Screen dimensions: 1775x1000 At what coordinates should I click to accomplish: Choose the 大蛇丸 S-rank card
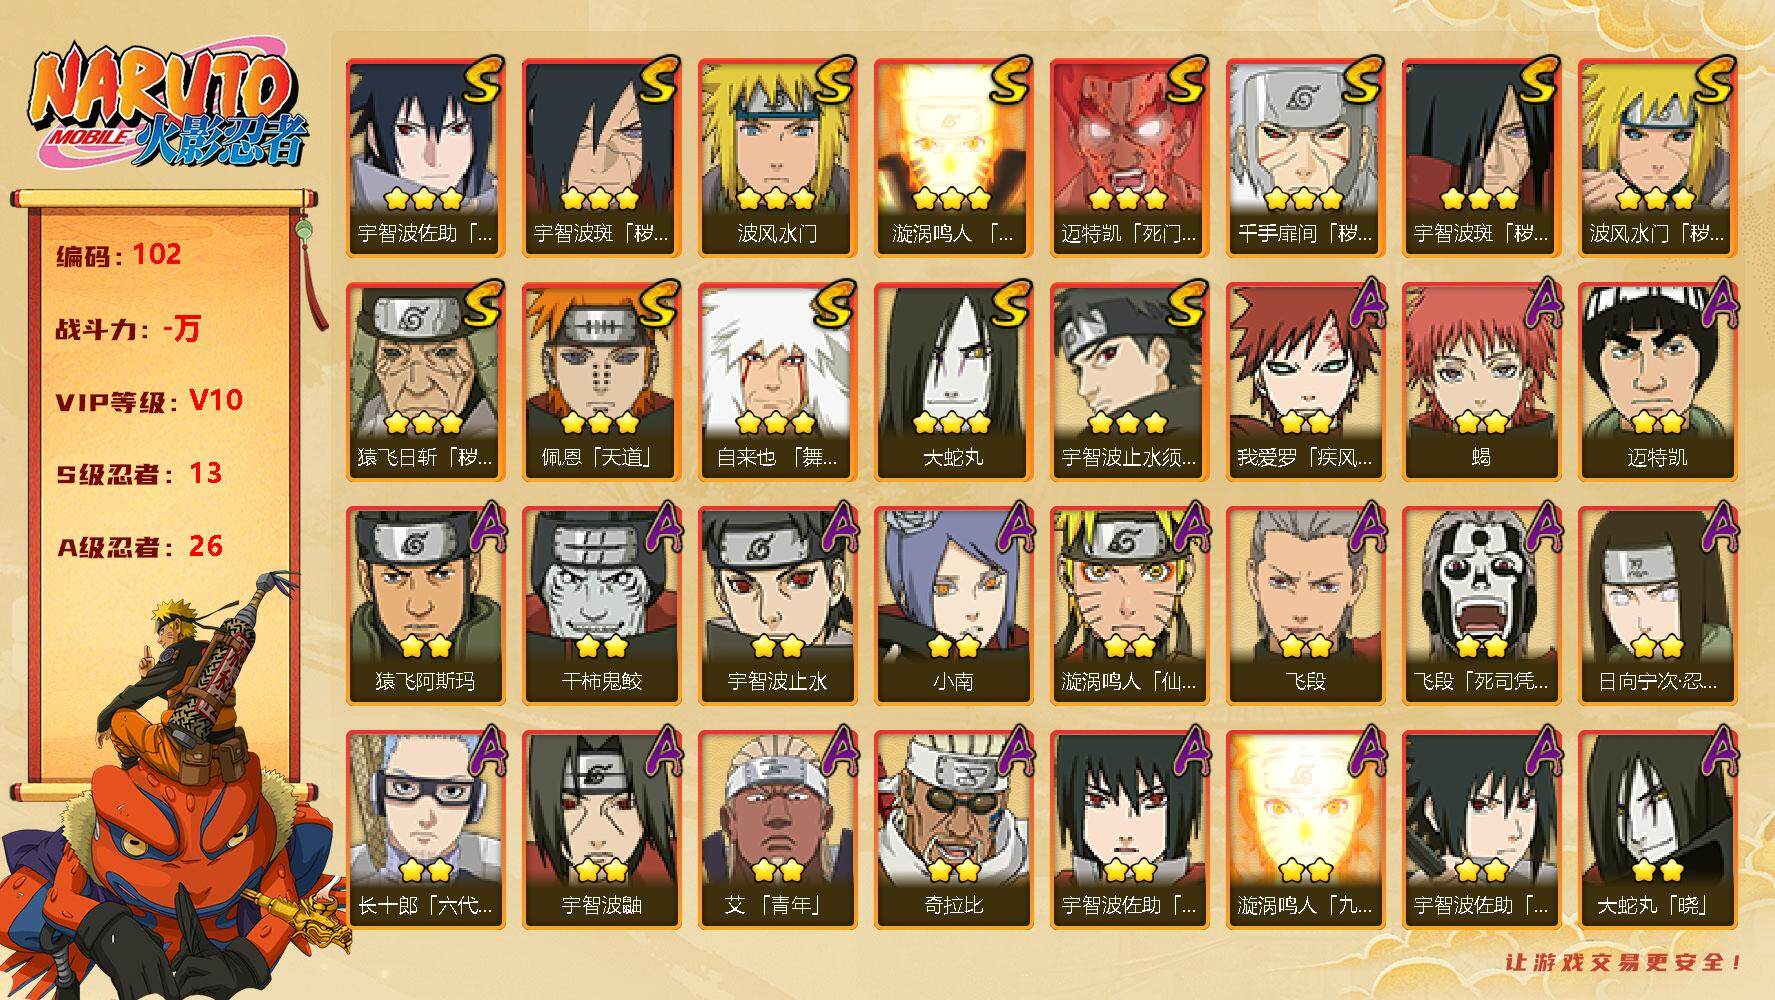pos(953,381)
